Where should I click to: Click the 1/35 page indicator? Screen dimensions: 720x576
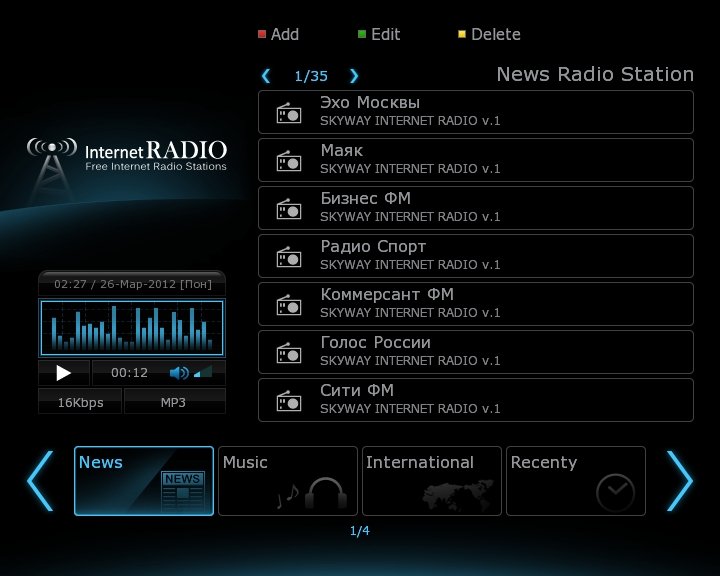coord(311,76)
